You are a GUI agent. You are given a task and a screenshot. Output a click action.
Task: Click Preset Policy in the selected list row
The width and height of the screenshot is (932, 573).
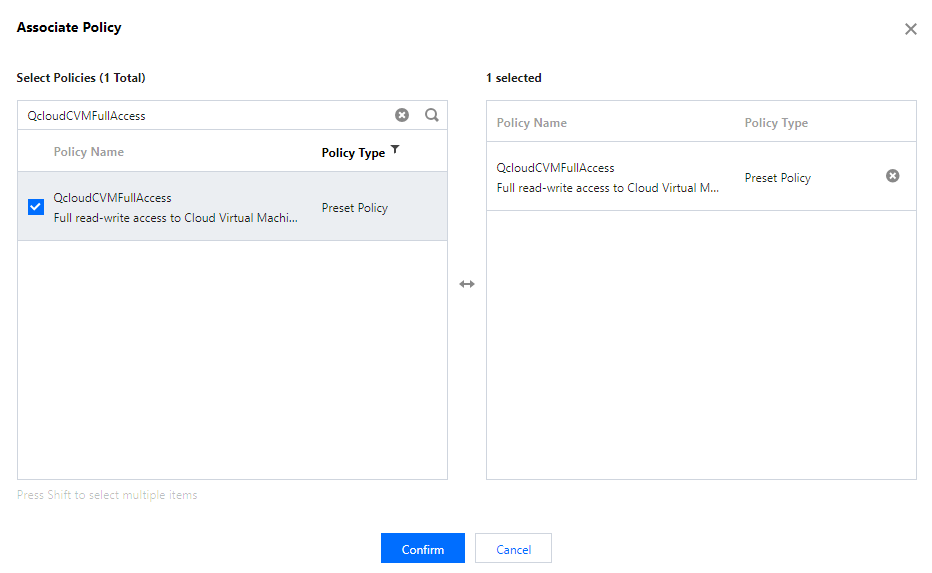[777, 178]
